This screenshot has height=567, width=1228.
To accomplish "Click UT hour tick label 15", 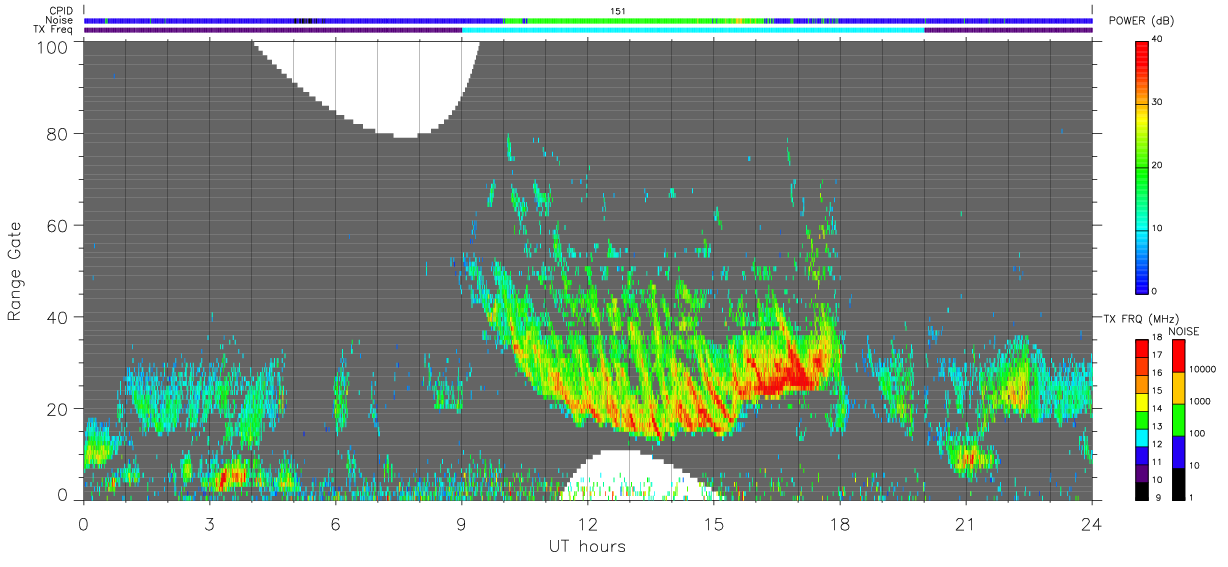I will (x=714, y=523).
